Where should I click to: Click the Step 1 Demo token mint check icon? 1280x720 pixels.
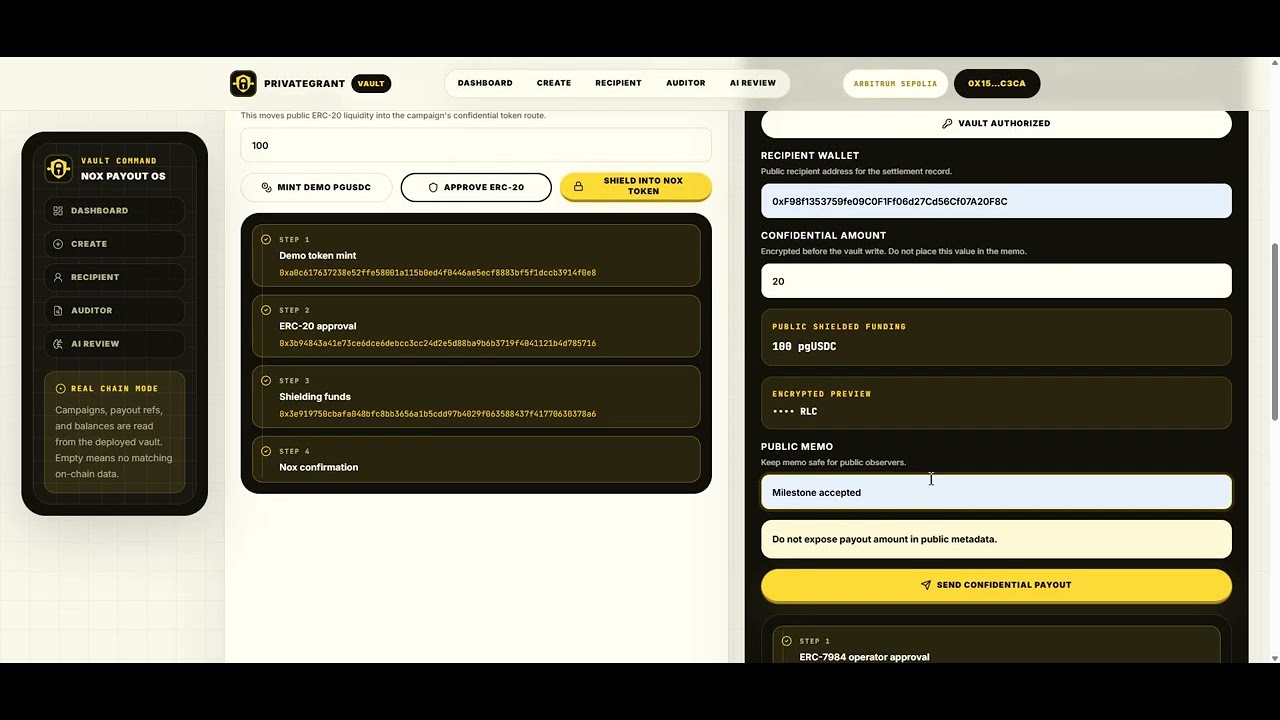click(x=266, y=240)
